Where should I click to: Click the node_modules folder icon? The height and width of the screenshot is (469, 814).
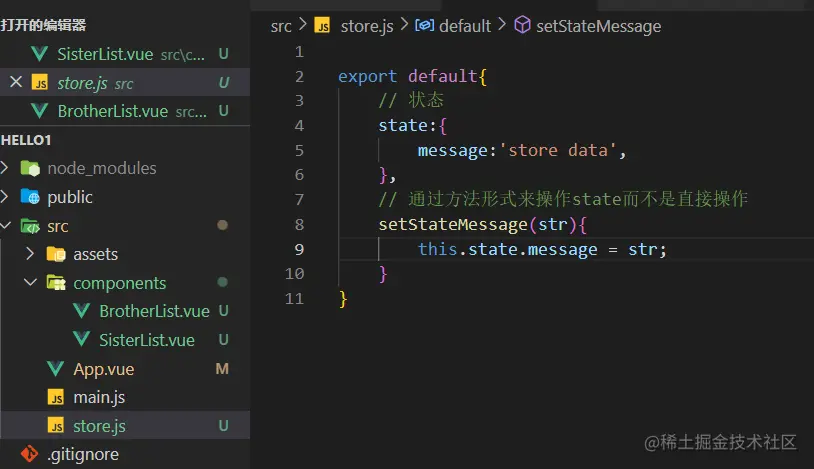coord(30,168)
